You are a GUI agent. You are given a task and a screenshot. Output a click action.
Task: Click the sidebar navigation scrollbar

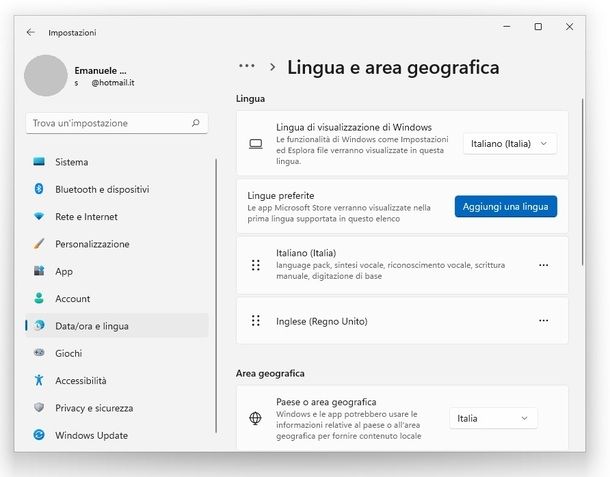click(216, 296)
